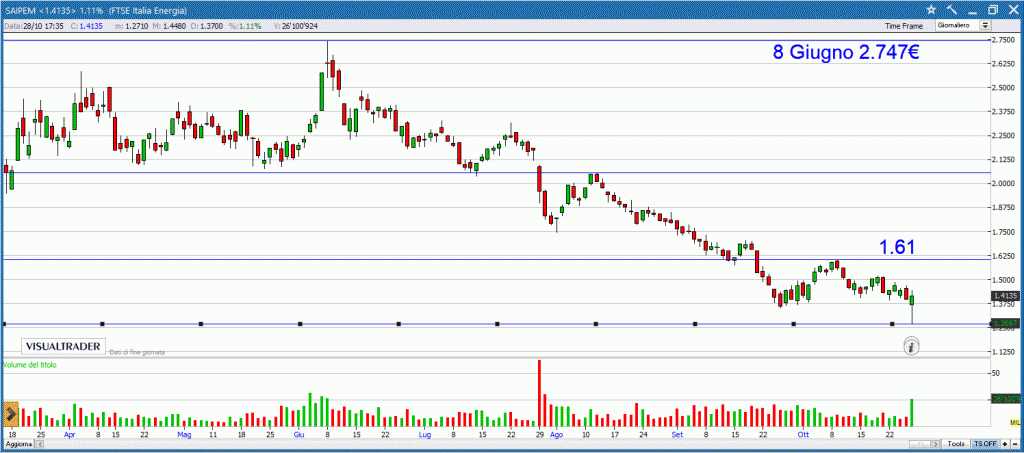
Task: Click the 'Giu' month label on time axis
Action: point(298,434)
